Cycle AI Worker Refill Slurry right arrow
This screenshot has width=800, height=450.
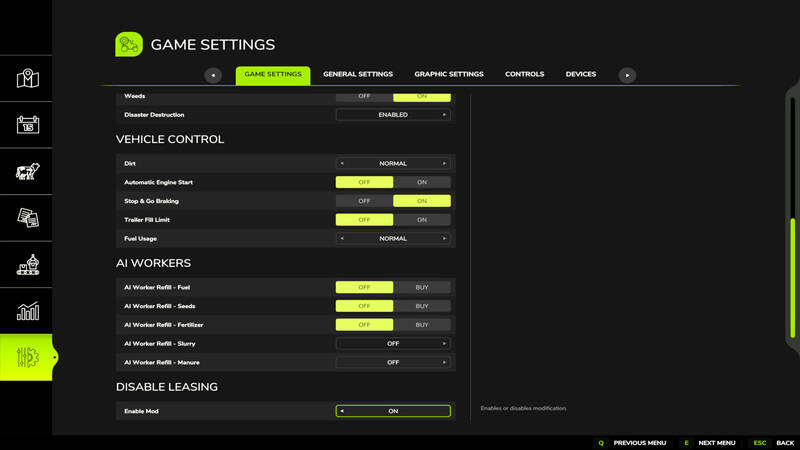coord(444,344)
